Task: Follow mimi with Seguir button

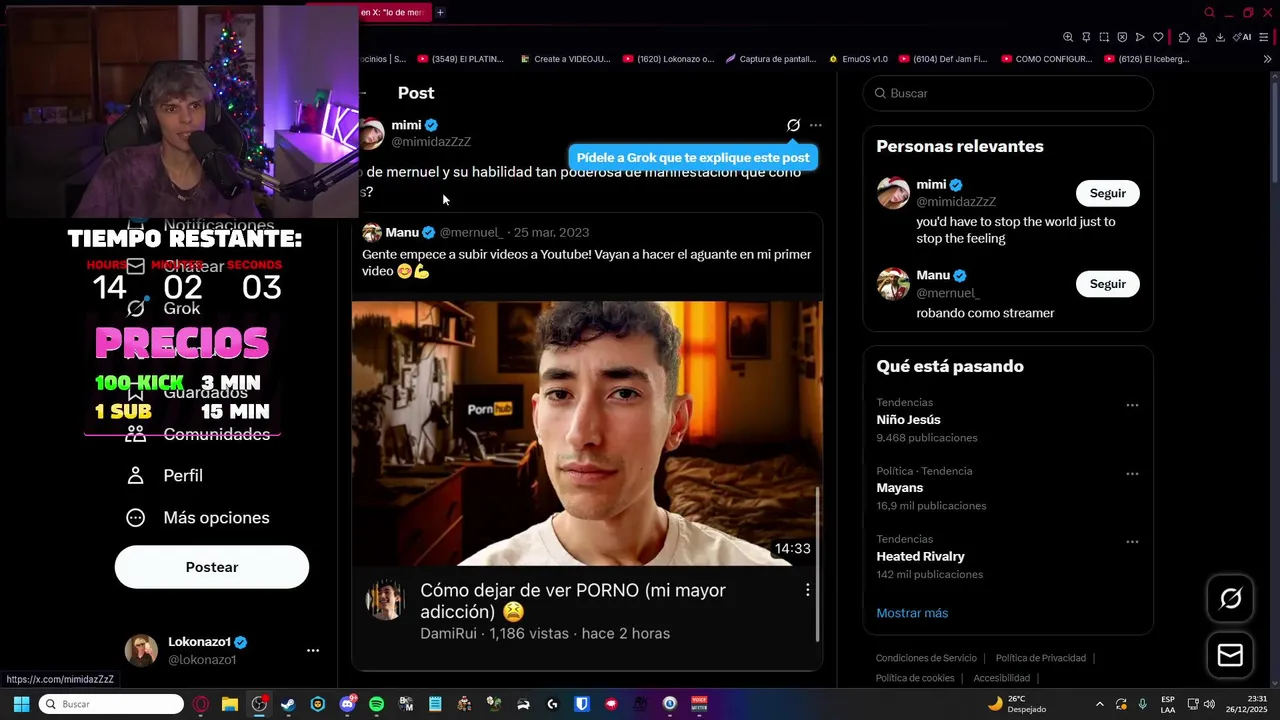Action: 1107,193
